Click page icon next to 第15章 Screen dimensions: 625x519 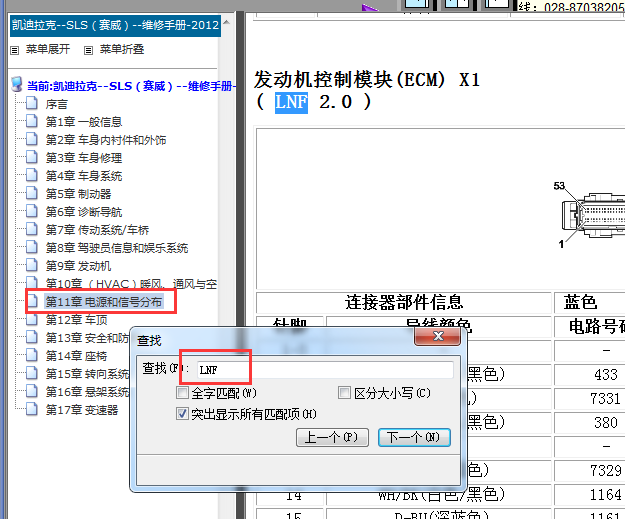(32, 373)
